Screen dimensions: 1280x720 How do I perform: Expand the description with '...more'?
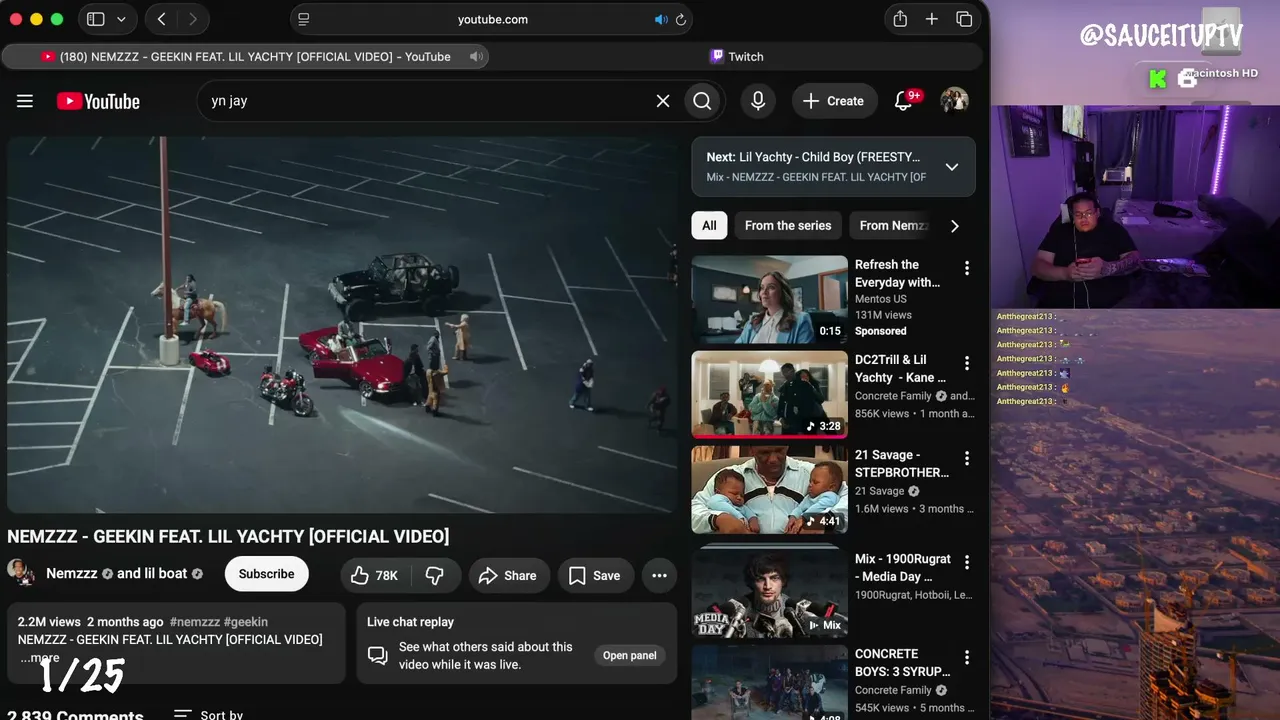(x=40, y=657)
